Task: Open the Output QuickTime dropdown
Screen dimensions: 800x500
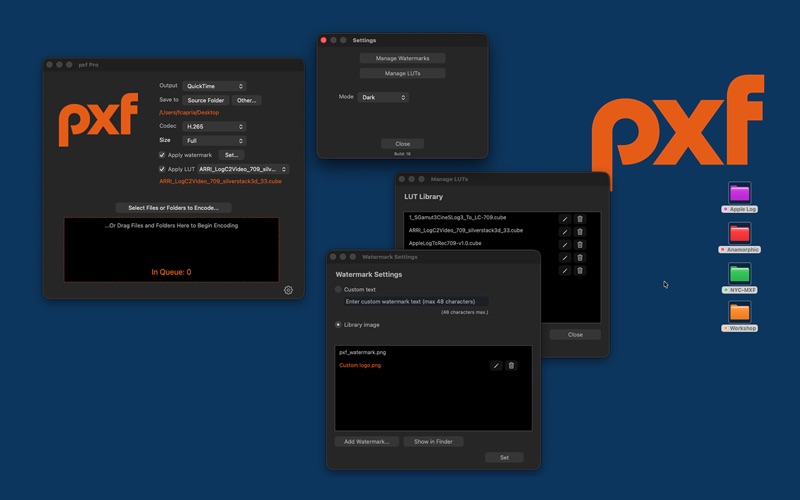Action: pos(214,86)
